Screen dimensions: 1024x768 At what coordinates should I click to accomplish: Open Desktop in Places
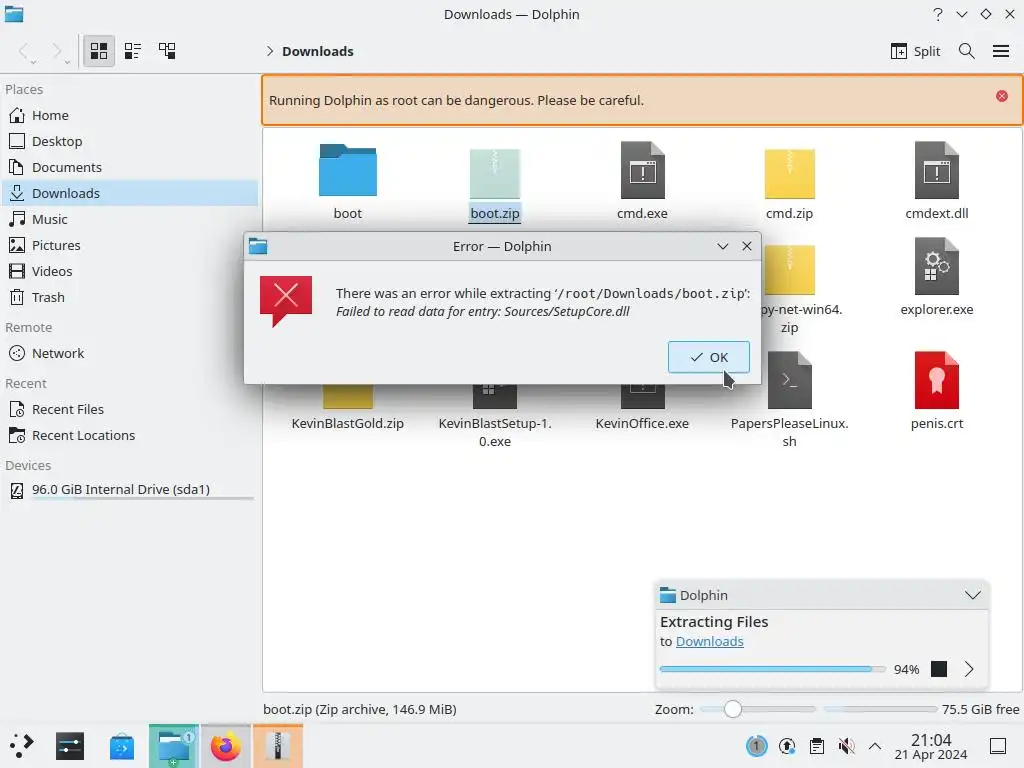point(129,141)
